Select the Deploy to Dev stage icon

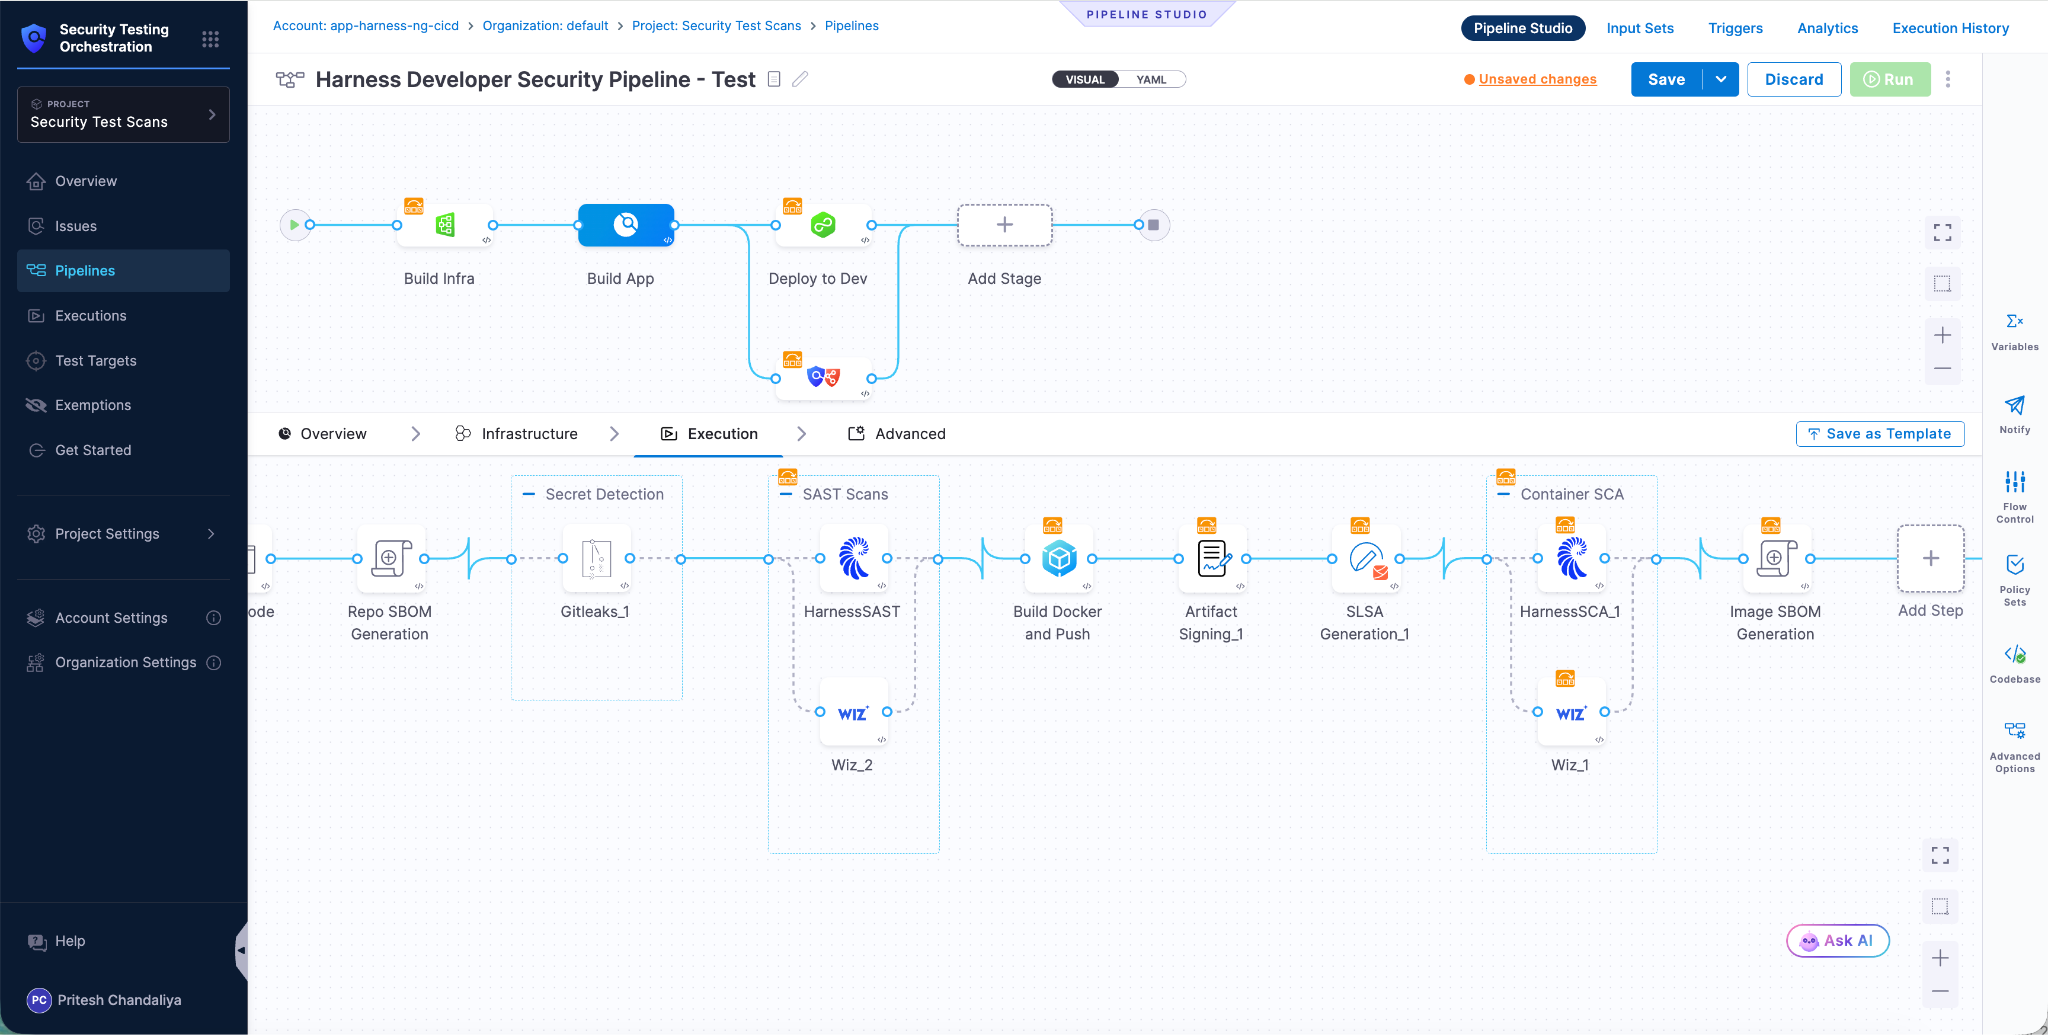[823, 225]
